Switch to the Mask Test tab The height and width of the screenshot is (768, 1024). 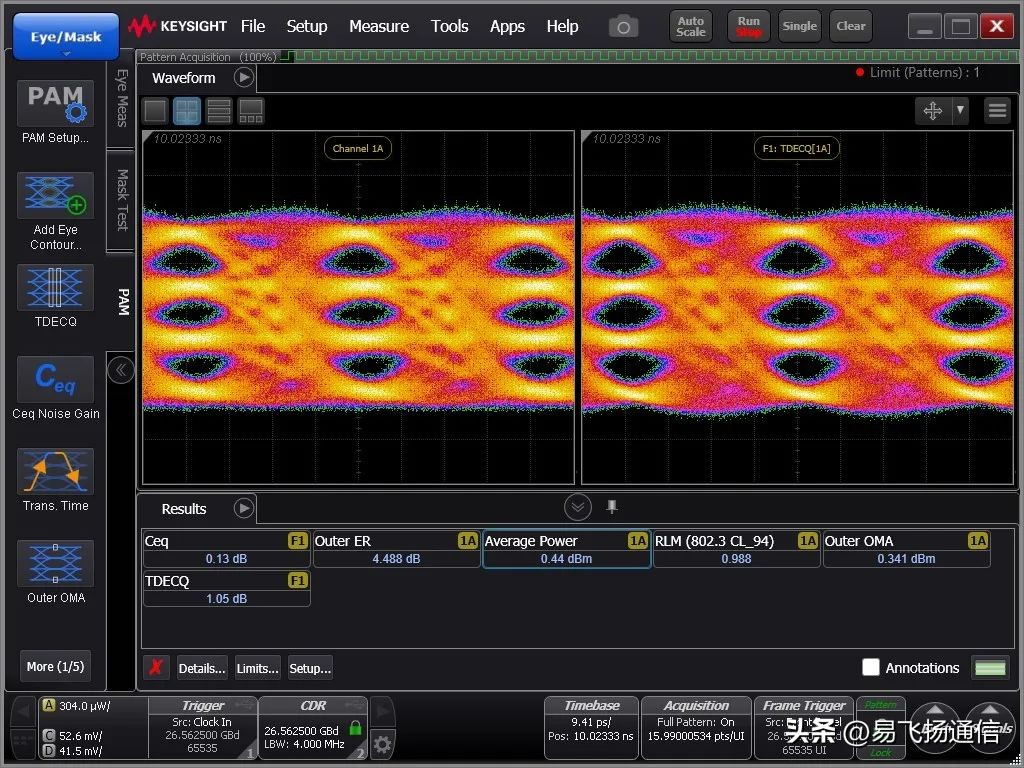click(x=121, y=199)
